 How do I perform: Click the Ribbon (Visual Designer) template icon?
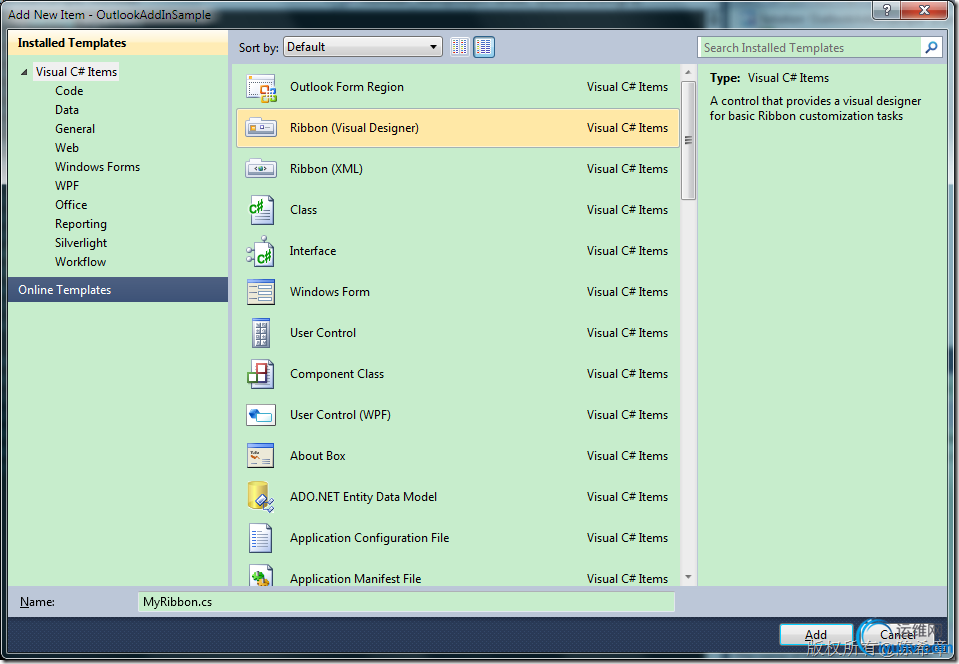[261, 128]
